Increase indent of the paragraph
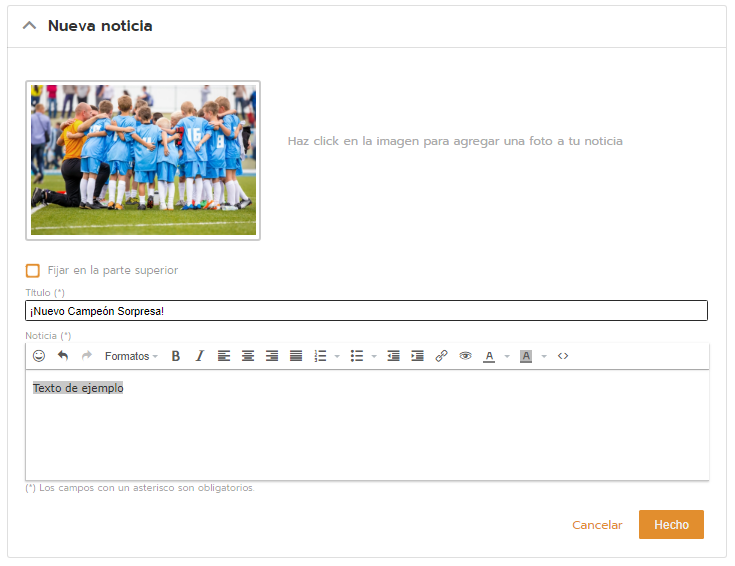 [417, 356]
